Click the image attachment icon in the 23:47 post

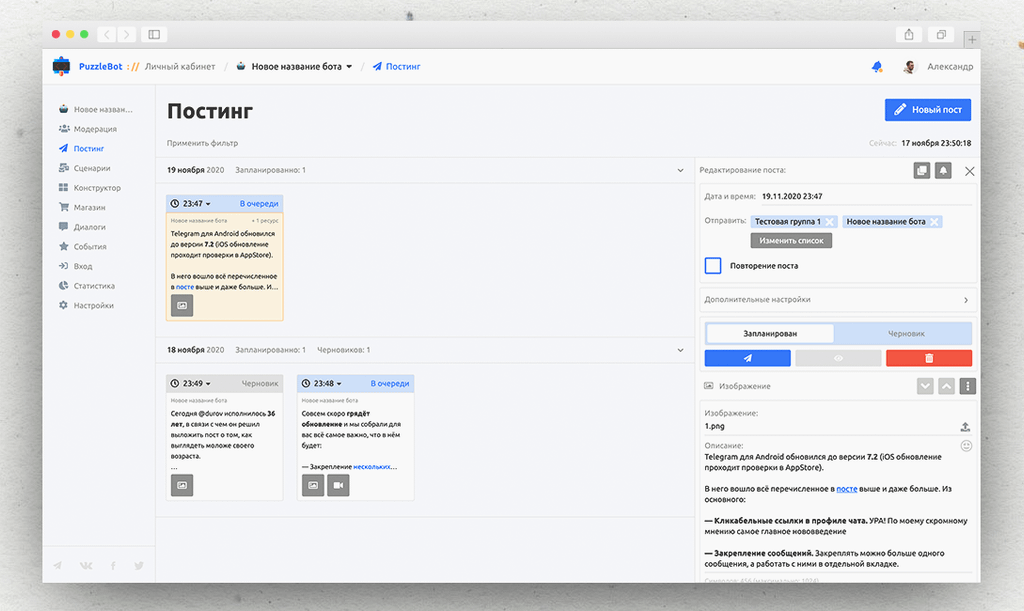click(182, 306)
